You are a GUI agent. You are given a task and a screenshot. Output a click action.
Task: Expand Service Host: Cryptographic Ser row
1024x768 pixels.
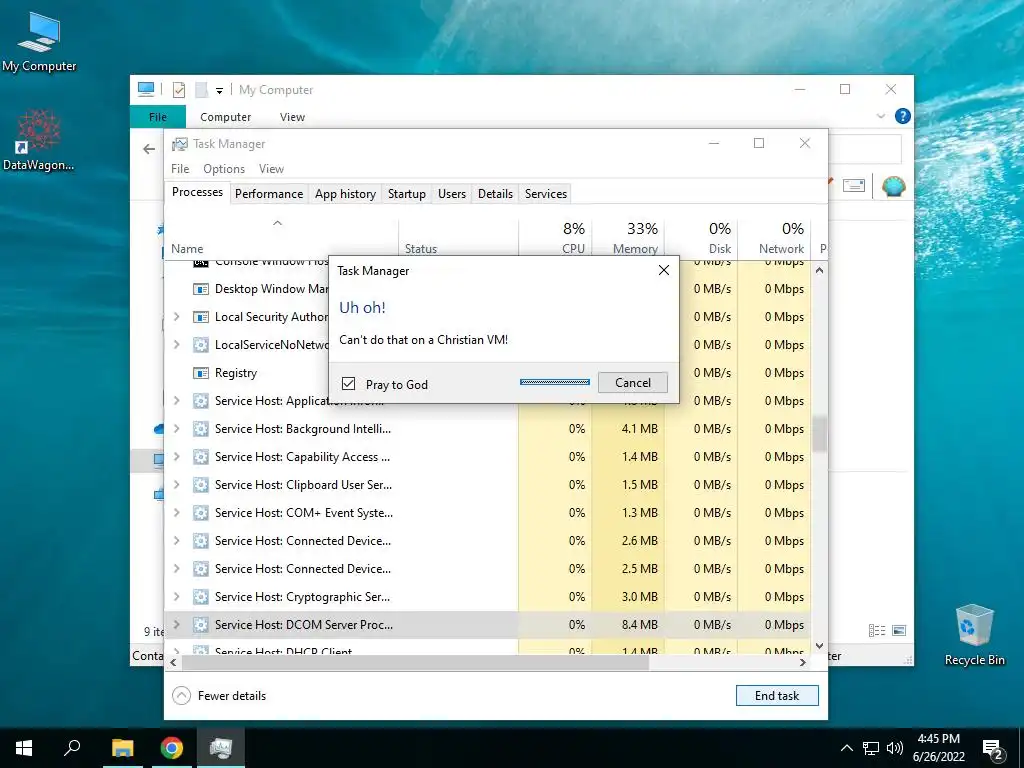click(176, 597)
